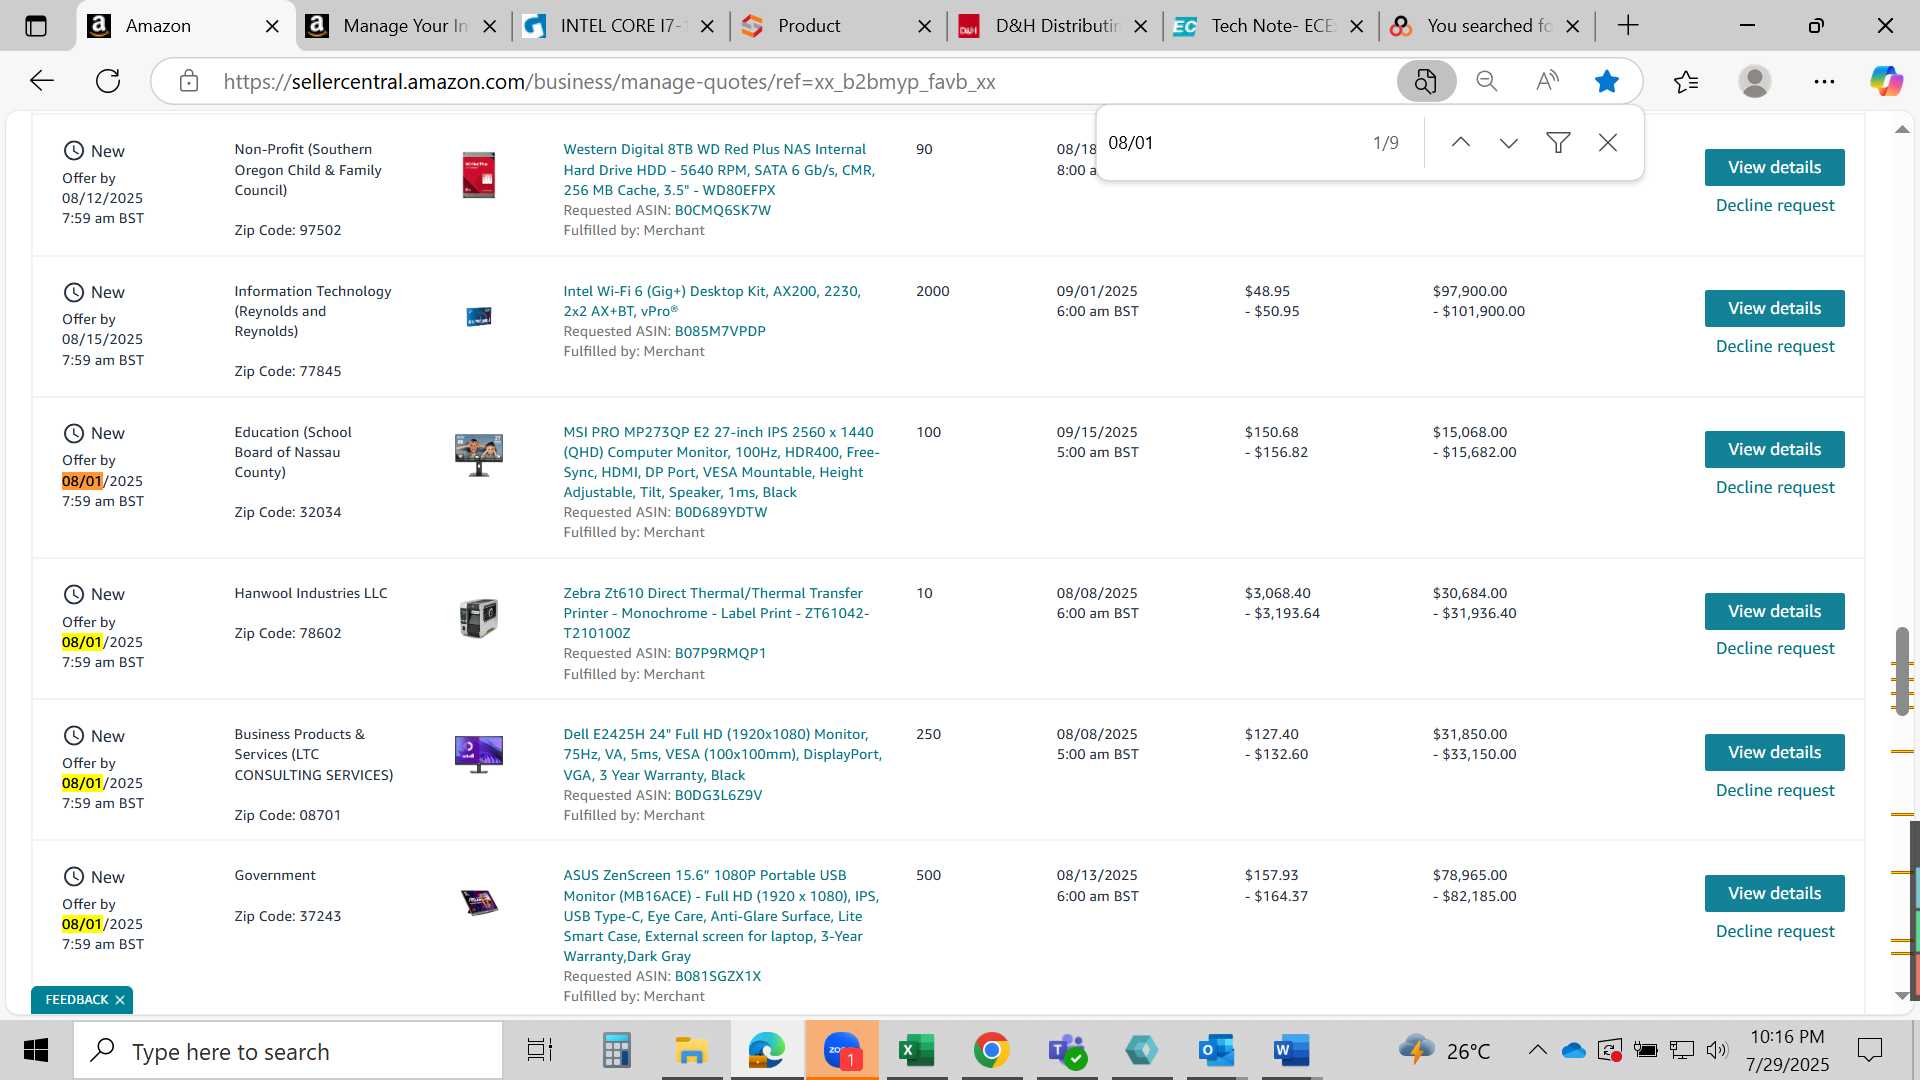1920x1080 pixels.
Task: Show hidden system tray icons
Action: click(1537, 1050)
